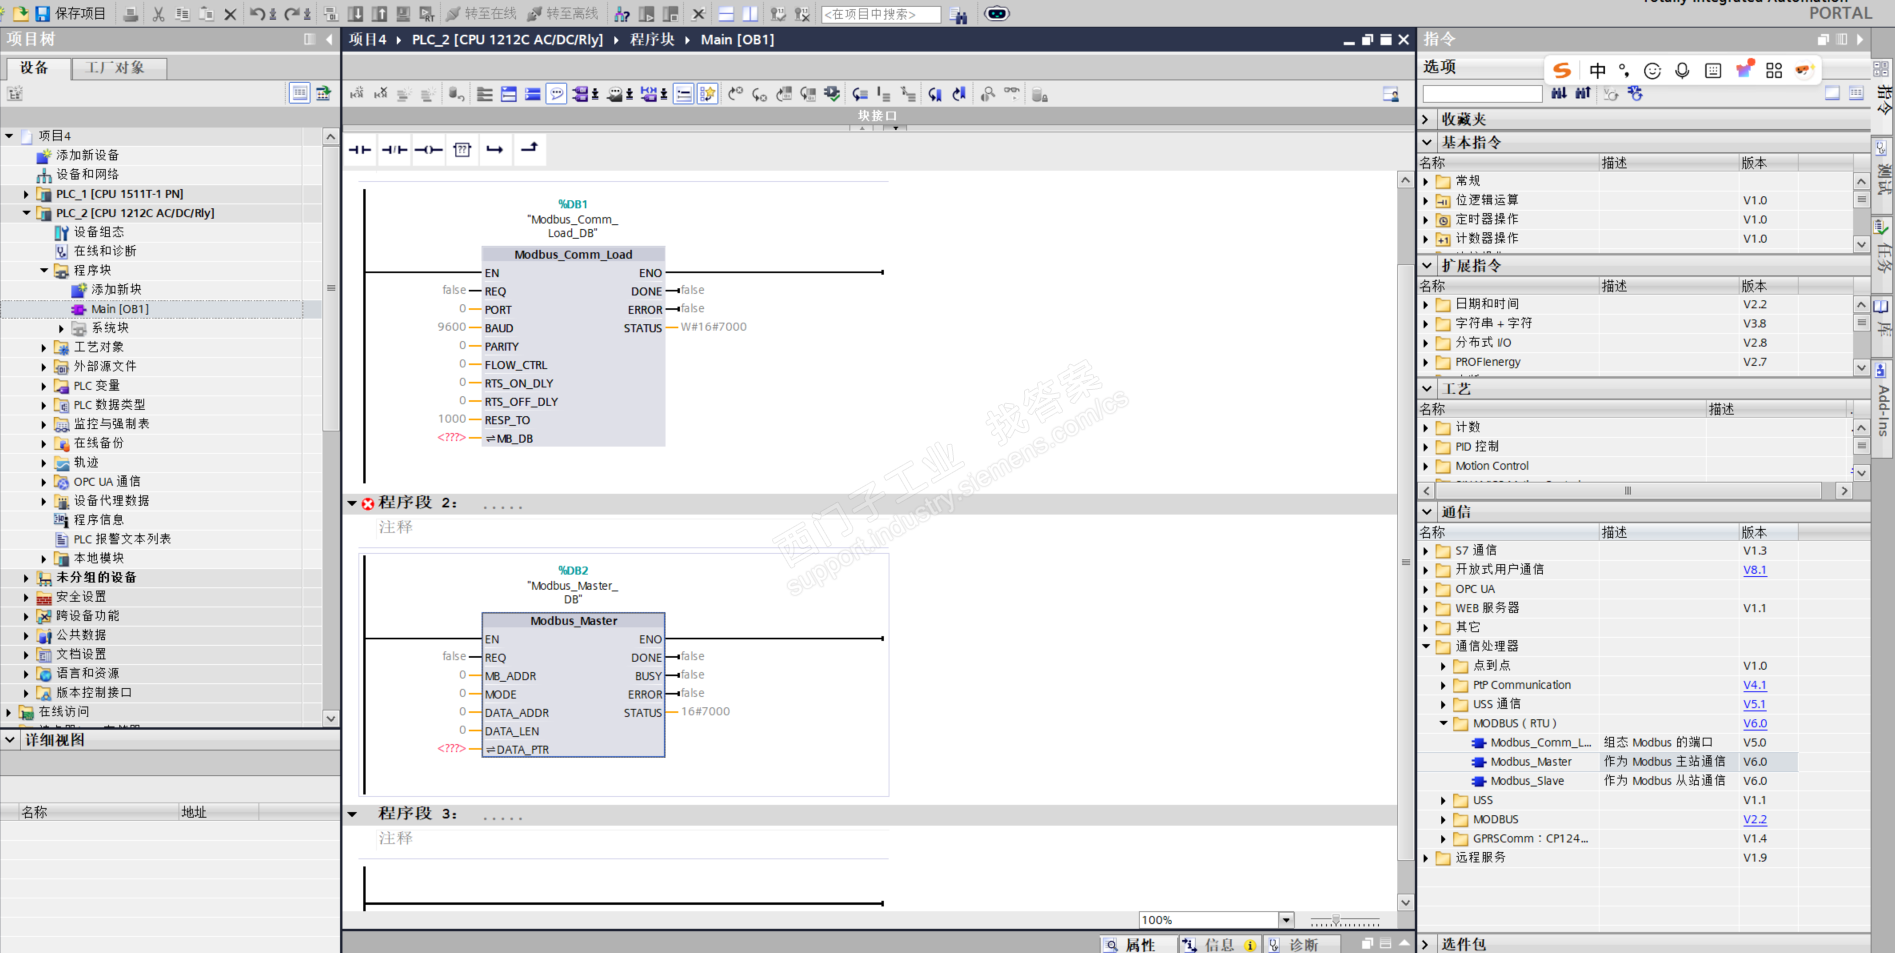
Task: Click the V4.1 version link for PtP Communication
Action: pyautogui.click(x=1755, y=685)
